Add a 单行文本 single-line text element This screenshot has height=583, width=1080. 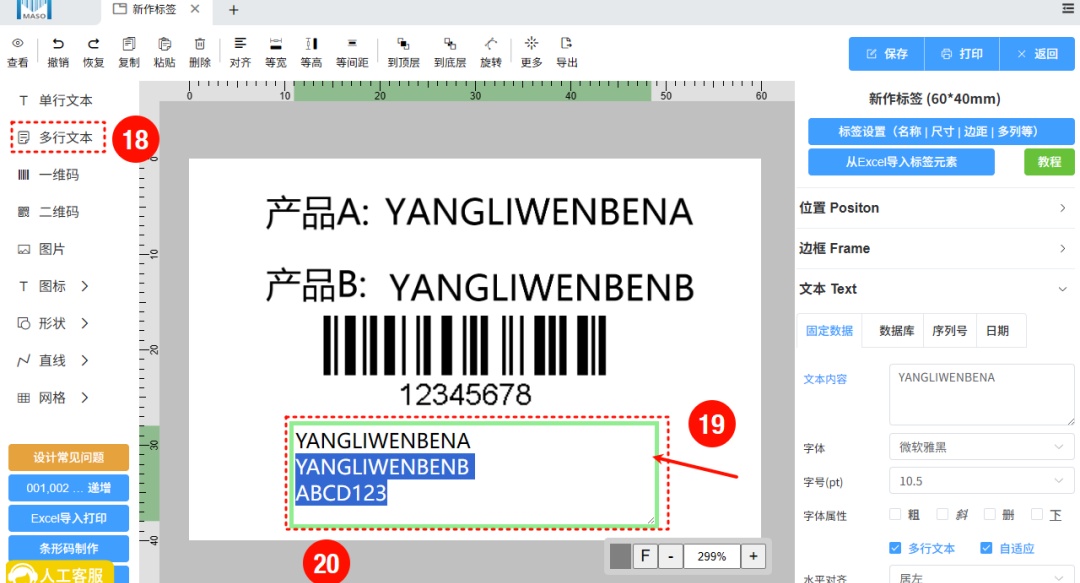pos(56,101)
